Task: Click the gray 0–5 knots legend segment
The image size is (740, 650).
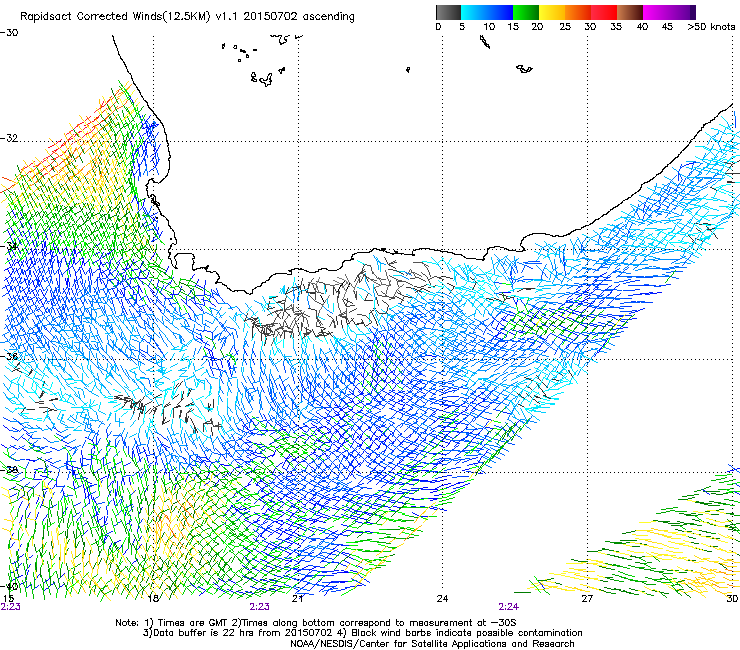Action: pos(448,12)
